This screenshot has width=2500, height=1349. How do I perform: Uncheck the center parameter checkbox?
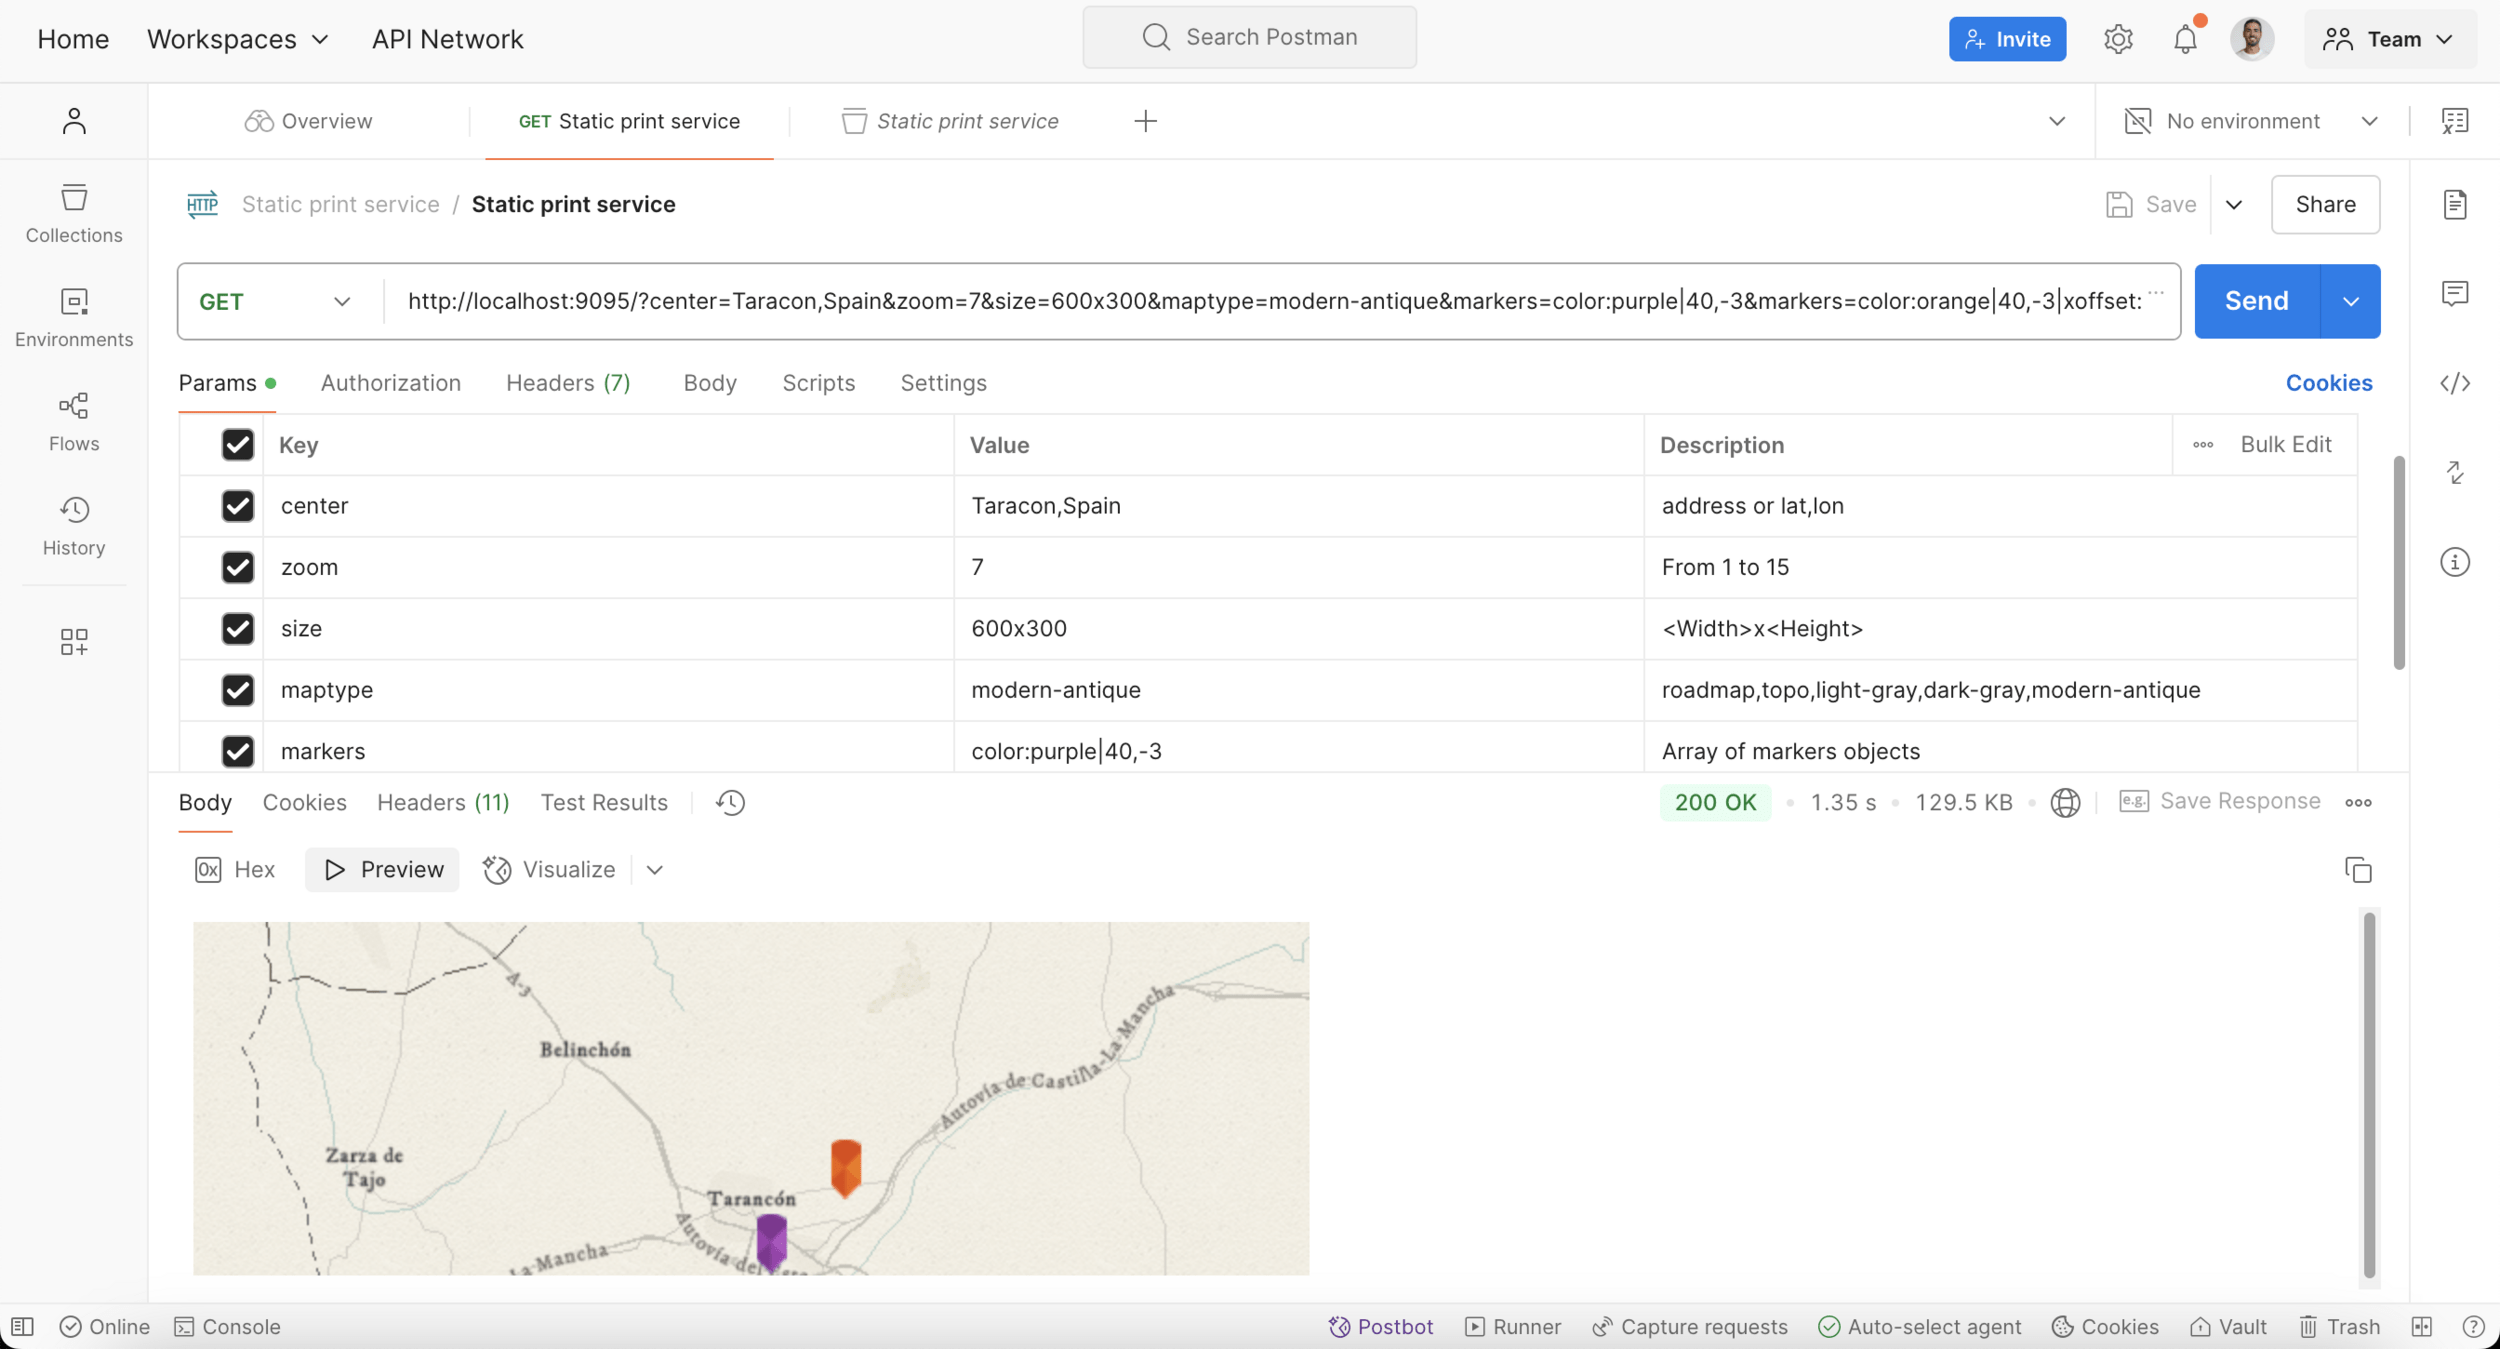click(237, 506)
